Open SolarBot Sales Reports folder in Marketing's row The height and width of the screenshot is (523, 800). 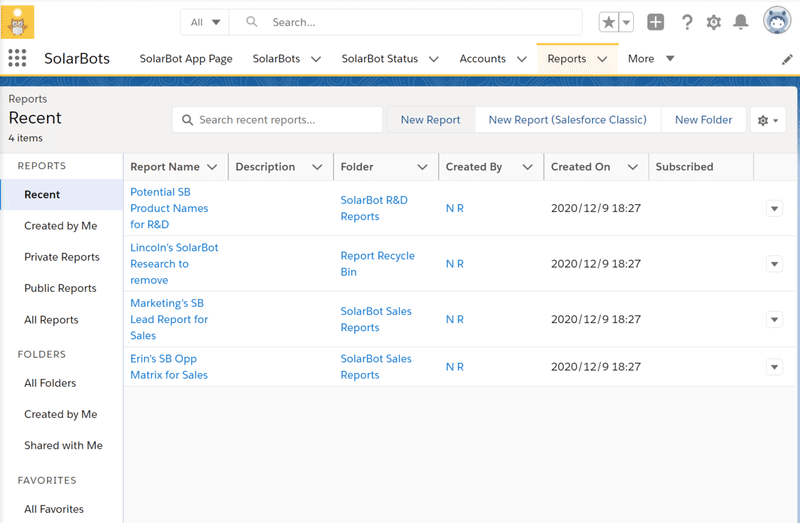click(x=376, y=319)
